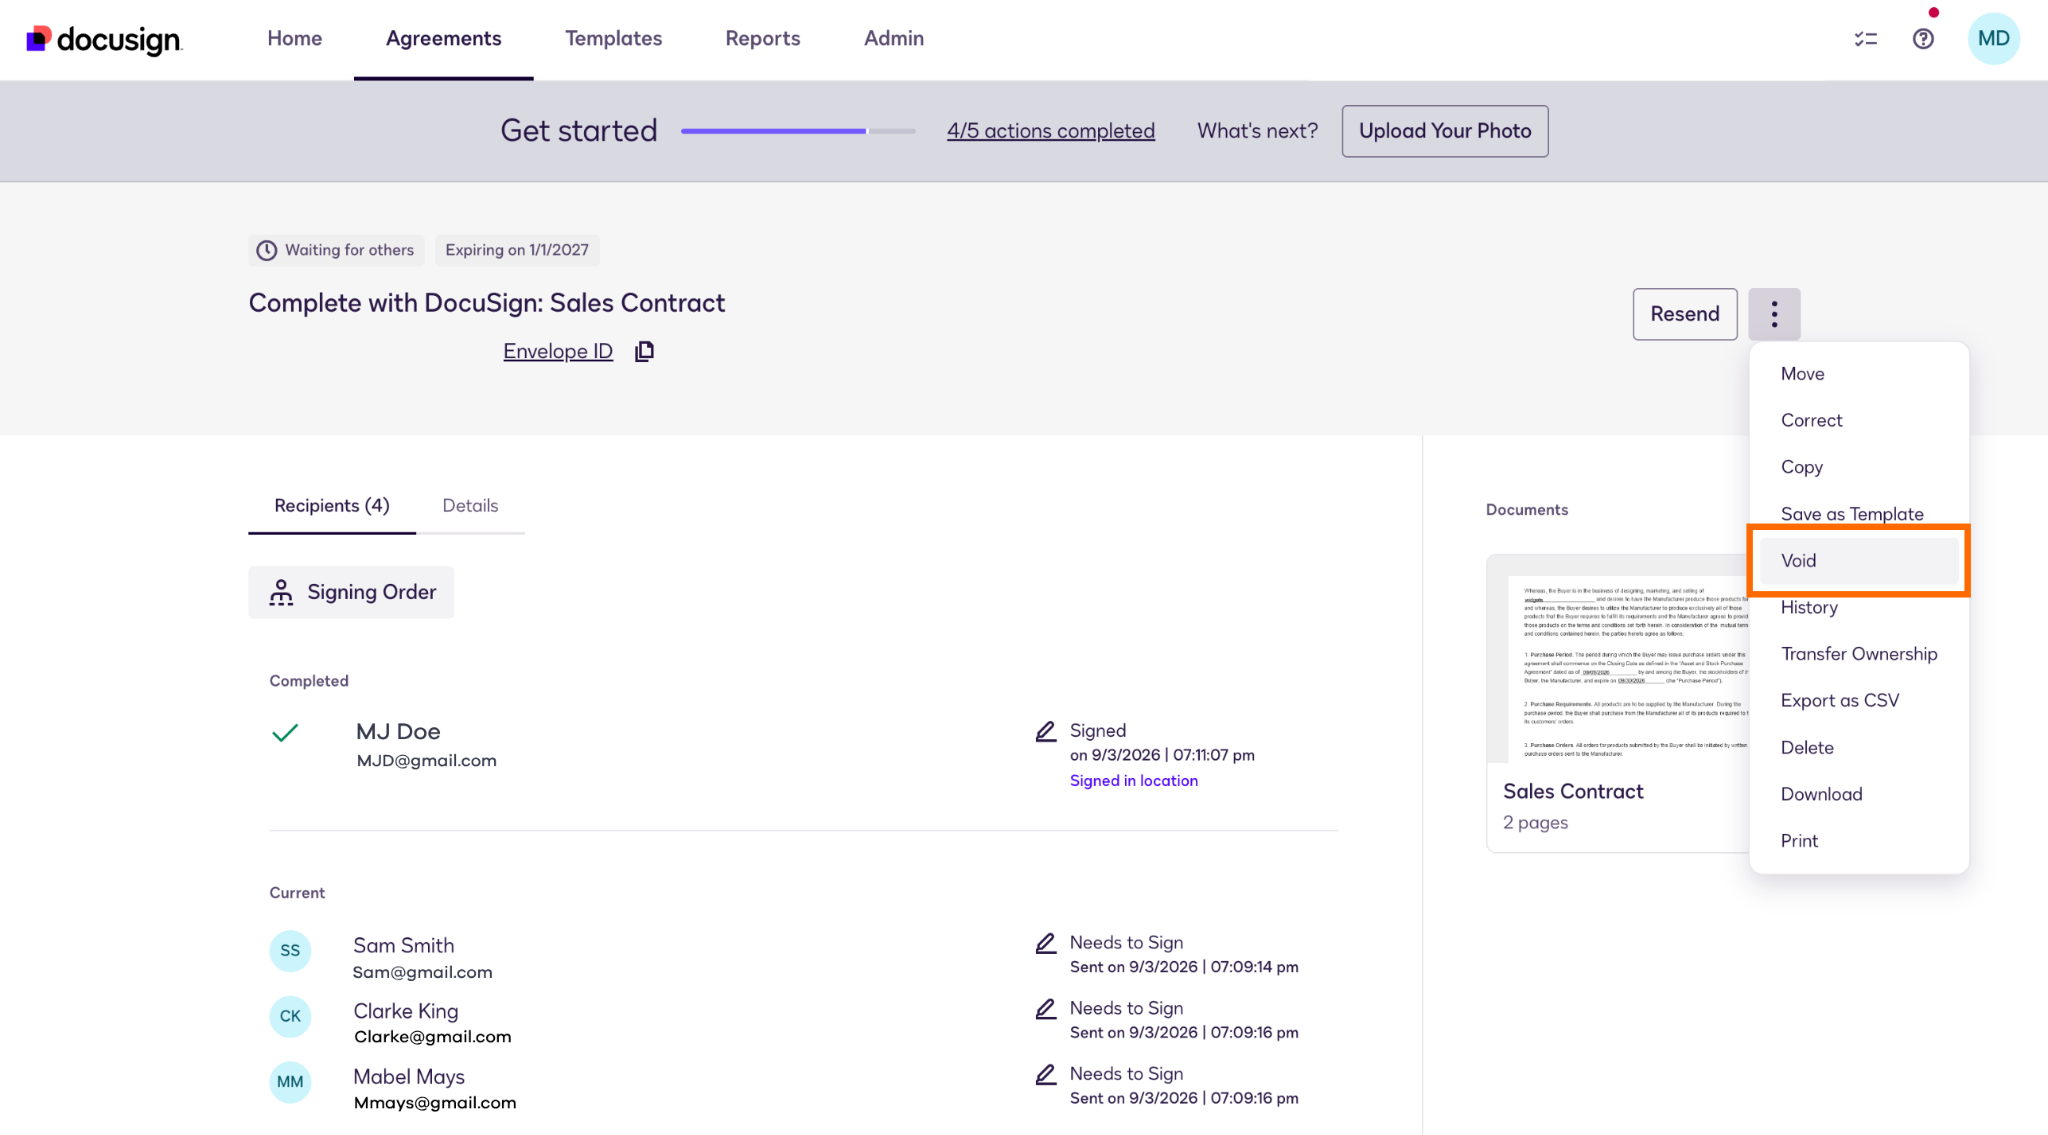Viewport: 2048px width, 1135px height.
Task: Go to the Home tab
Action: coord(294,38)
